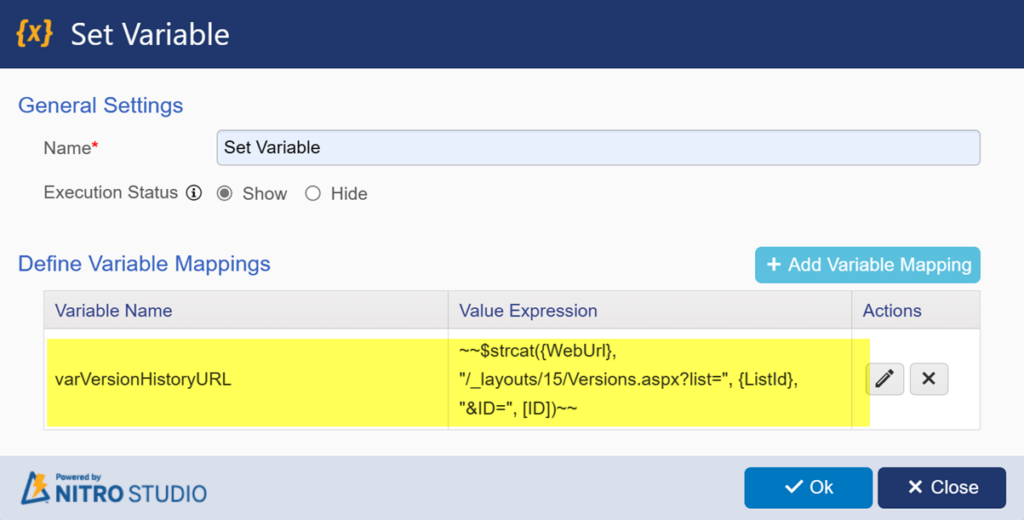1024x520 pixels.
Task: Delete the varVersionHistoryURL mapping with X icon
Action: [928, 379]
